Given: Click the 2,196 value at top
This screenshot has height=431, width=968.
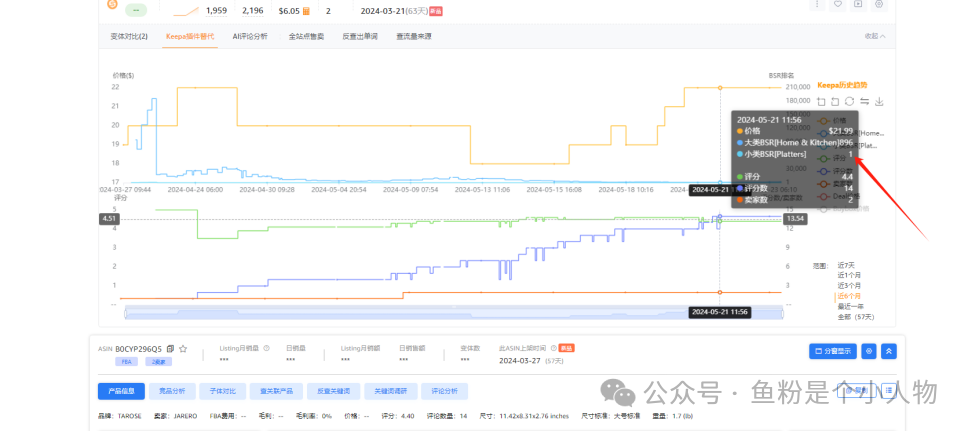Looking at the screenshot, I should click(x=252, y=10).
